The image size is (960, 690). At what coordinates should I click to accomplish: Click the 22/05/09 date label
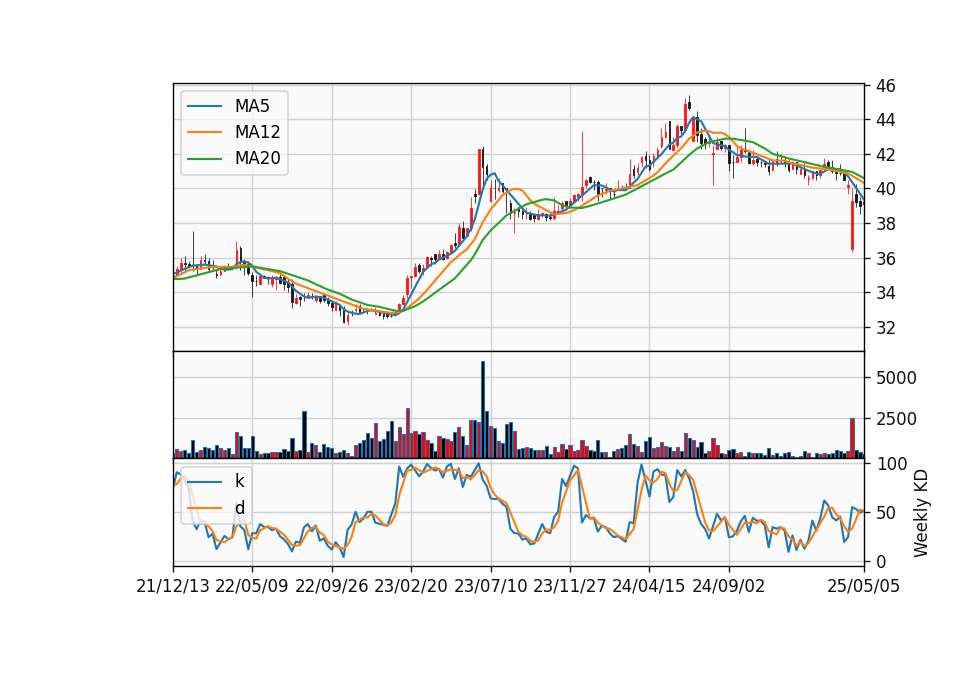252,586
